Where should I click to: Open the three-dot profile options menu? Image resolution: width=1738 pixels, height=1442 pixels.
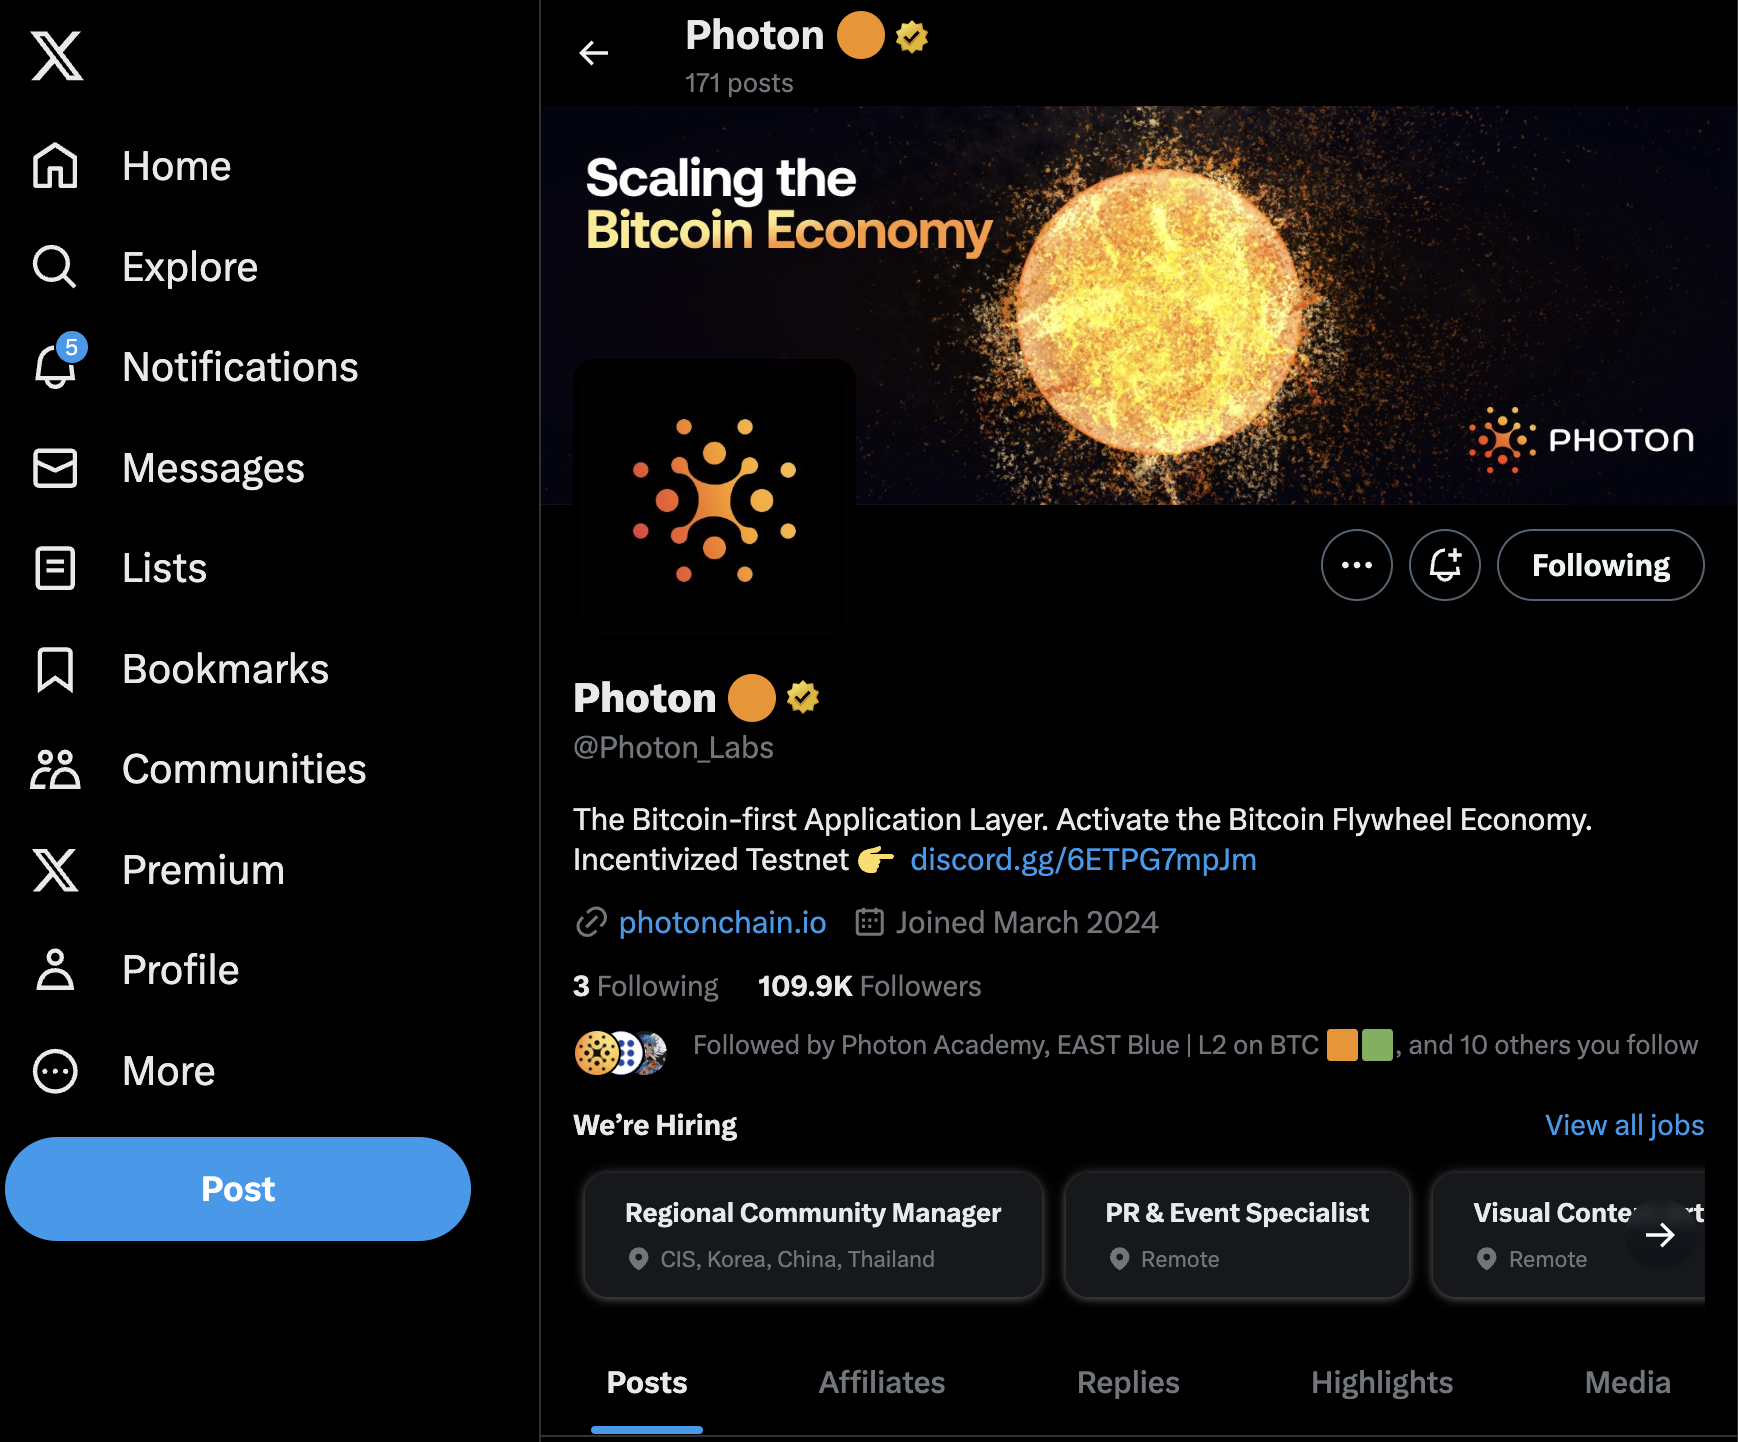click(1356, 565)
